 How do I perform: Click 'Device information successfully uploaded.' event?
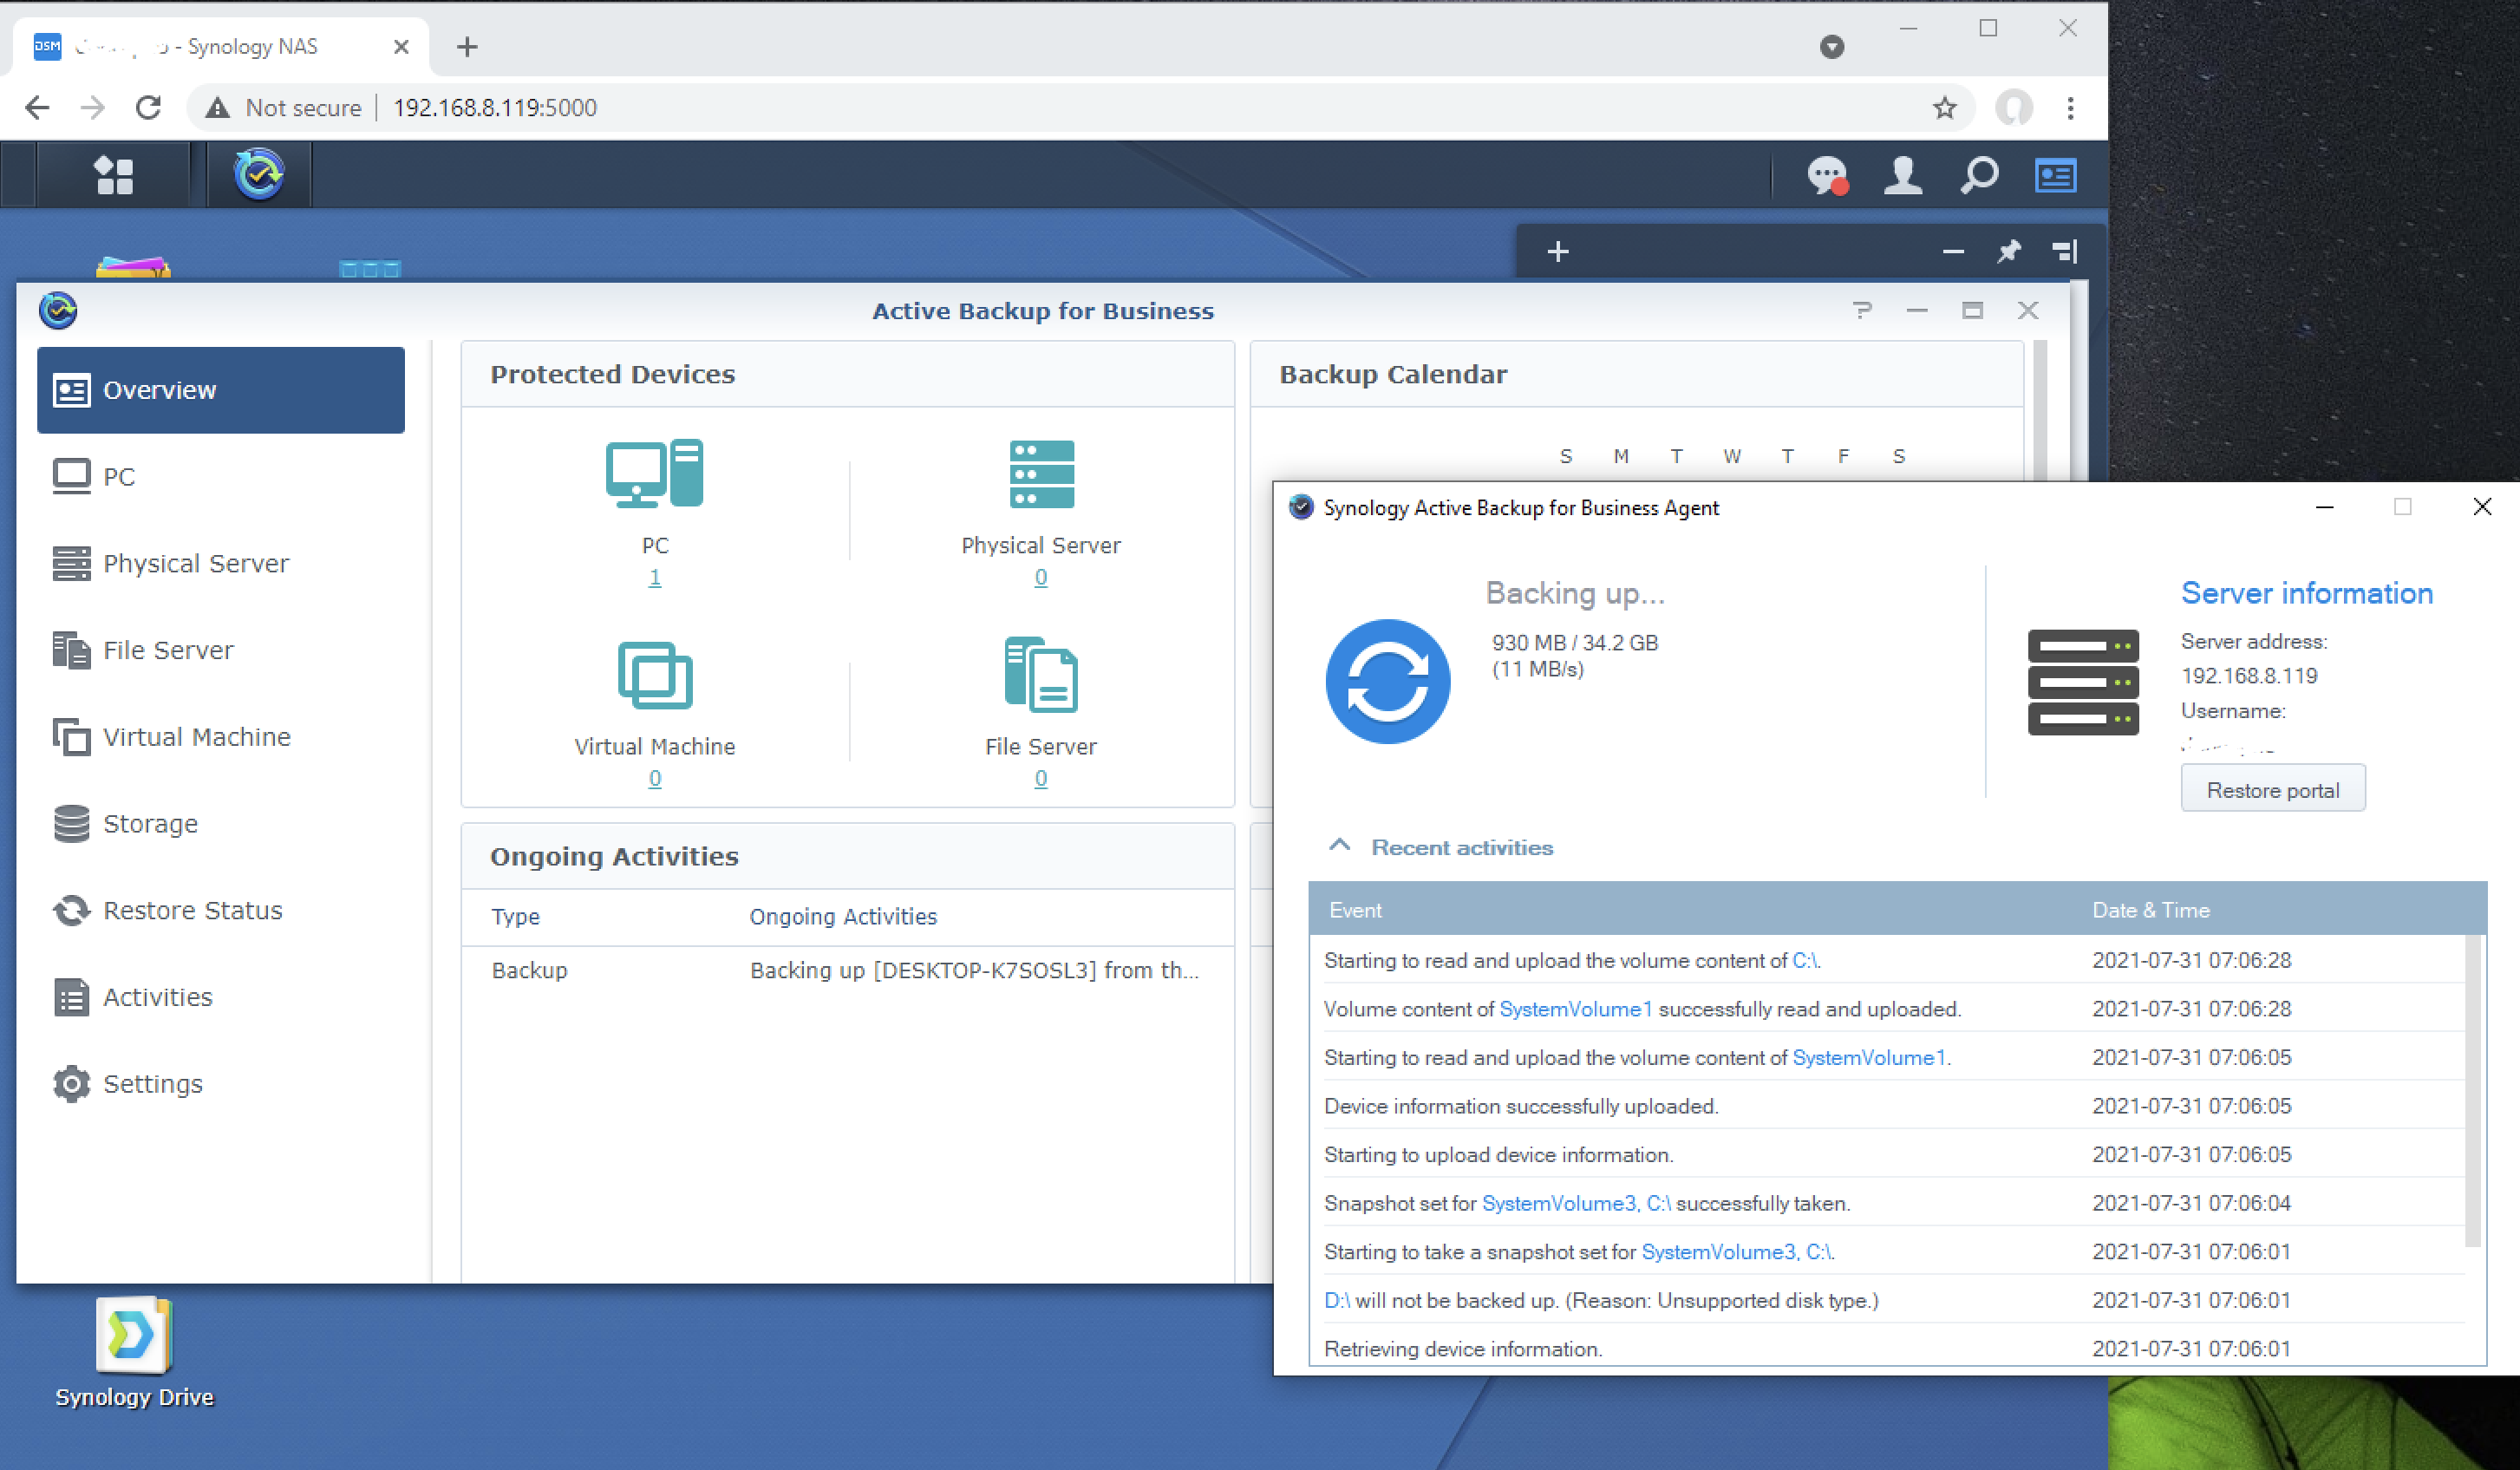pos(1521,1106)
